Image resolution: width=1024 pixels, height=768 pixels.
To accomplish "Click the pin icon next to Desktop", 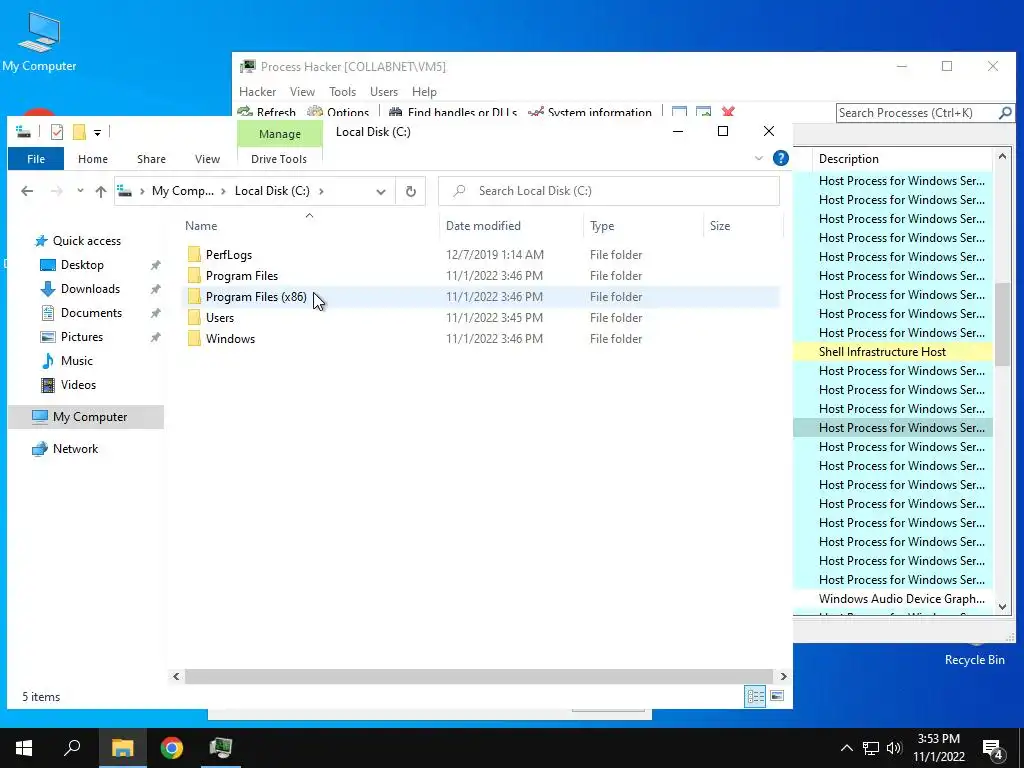I will (155, 265).
